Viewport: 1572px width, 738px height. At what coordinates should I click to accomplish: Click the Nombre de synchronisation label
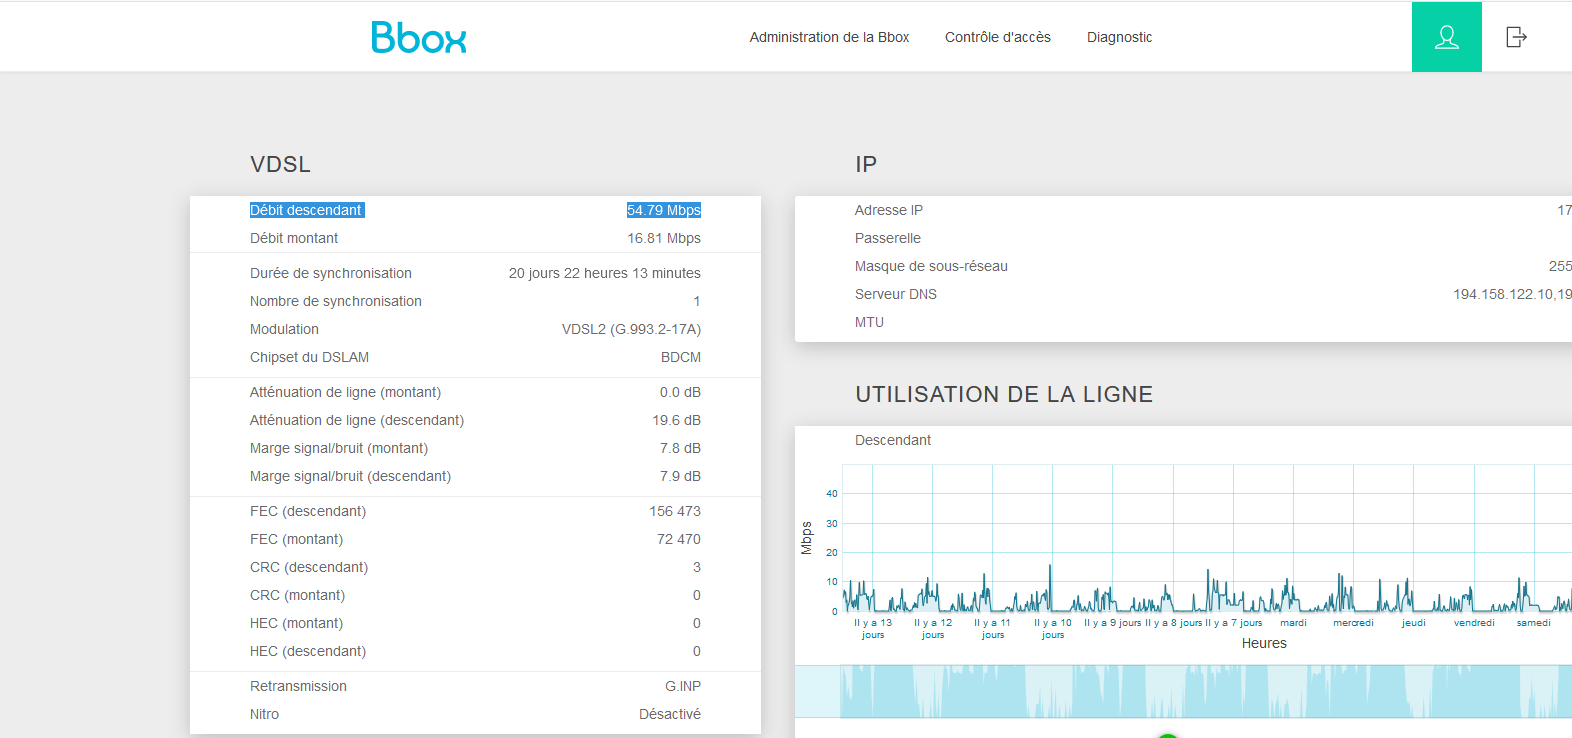tap(336, 301)
